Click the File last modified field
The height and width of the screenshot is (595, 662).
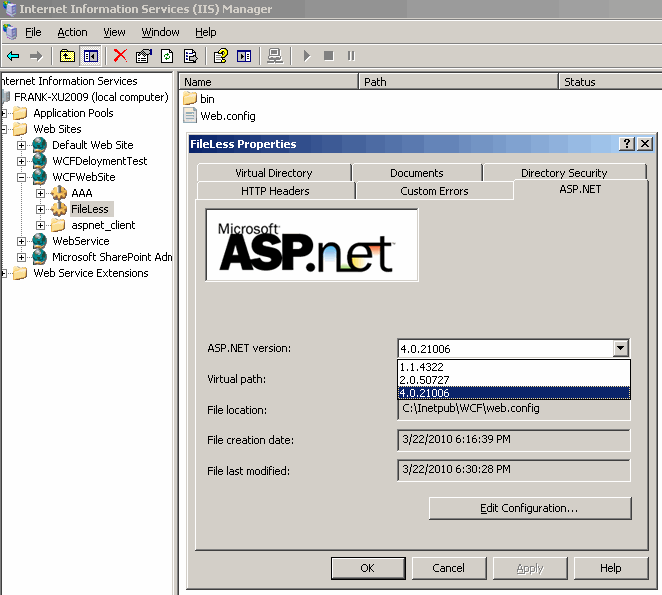coord(514,470)
